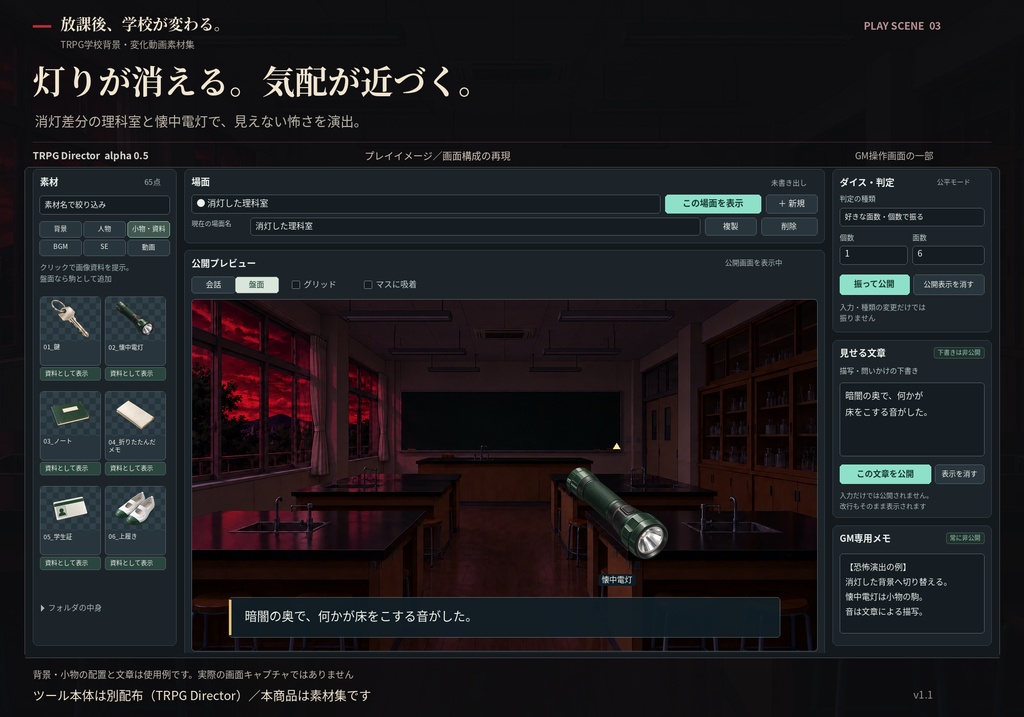Click 振って公開 to roll dice

point(874,284)
